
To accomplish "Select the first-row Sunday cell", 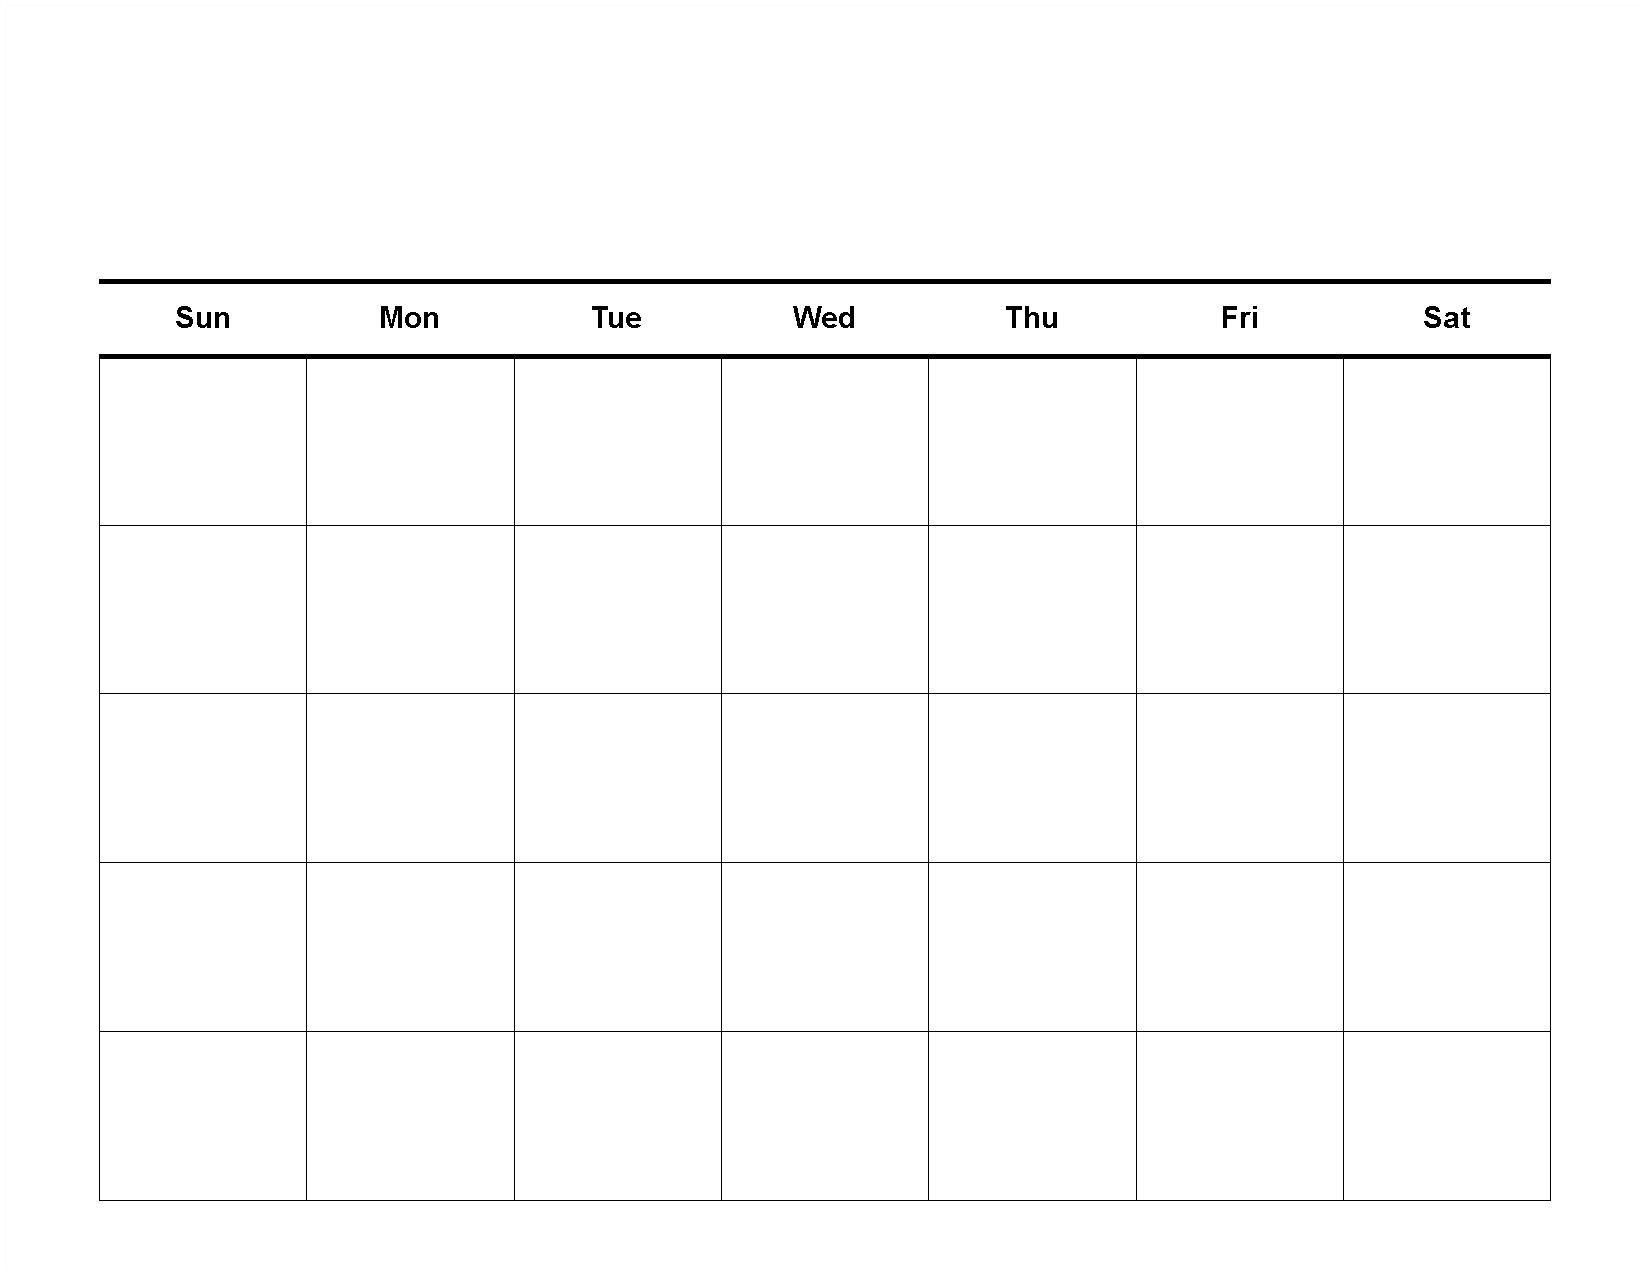I will [x=203, y=441].
